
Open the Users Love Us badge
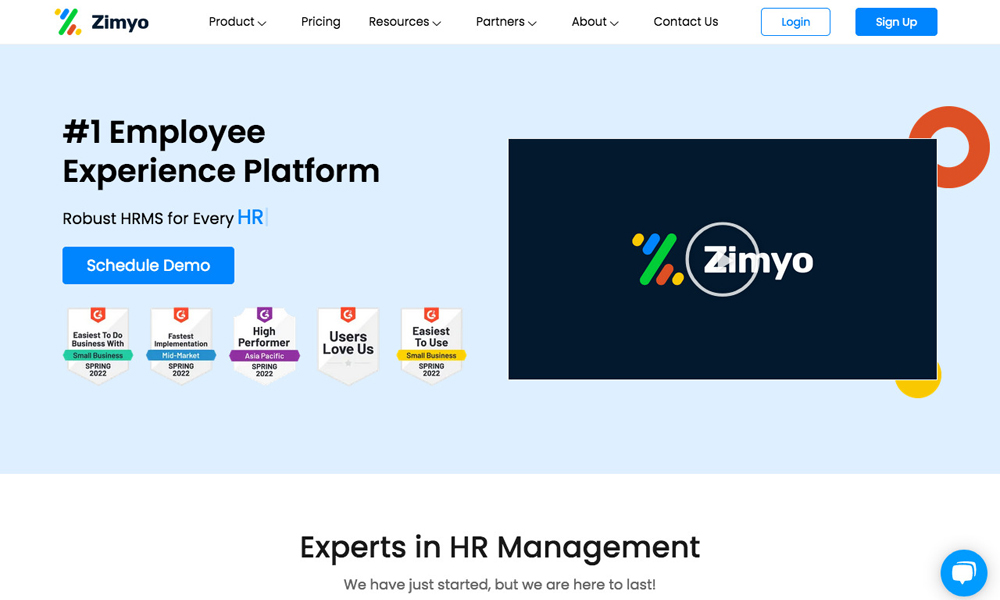coord(348,345)
